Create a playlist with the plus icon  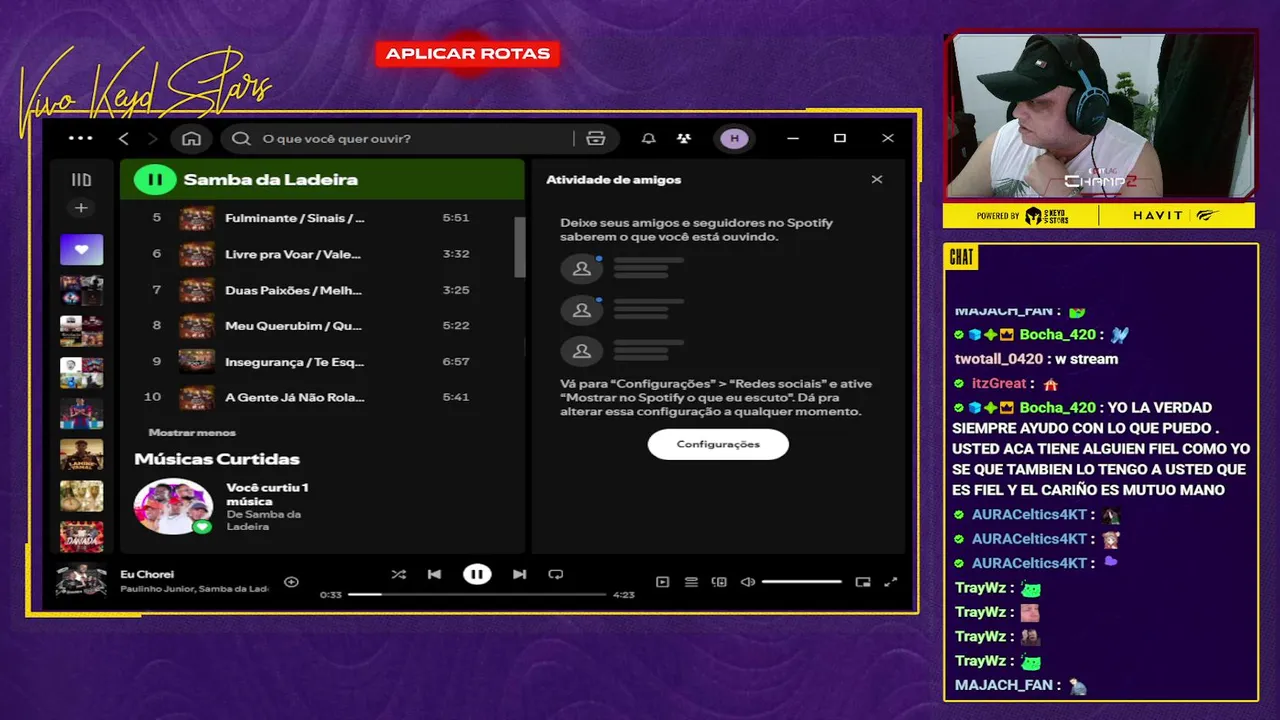[81, 208]
